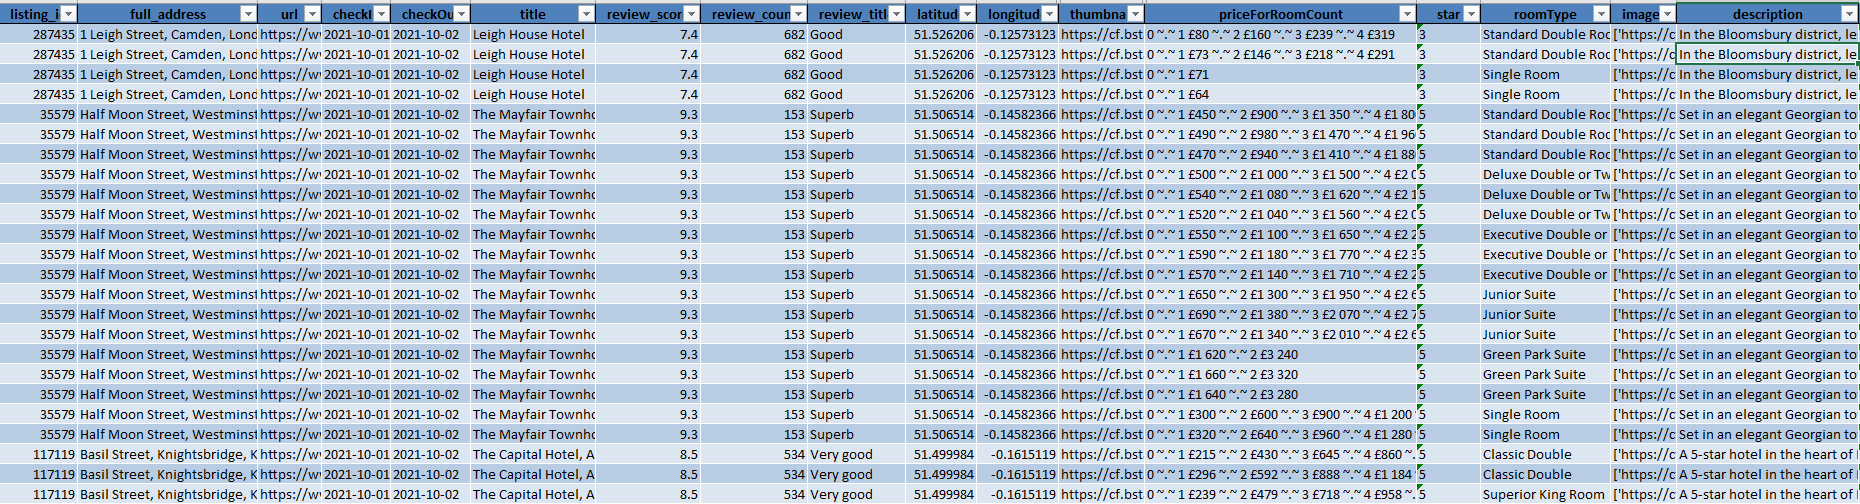Open the review_coun column filter dropdown

(x=798, y=14)
